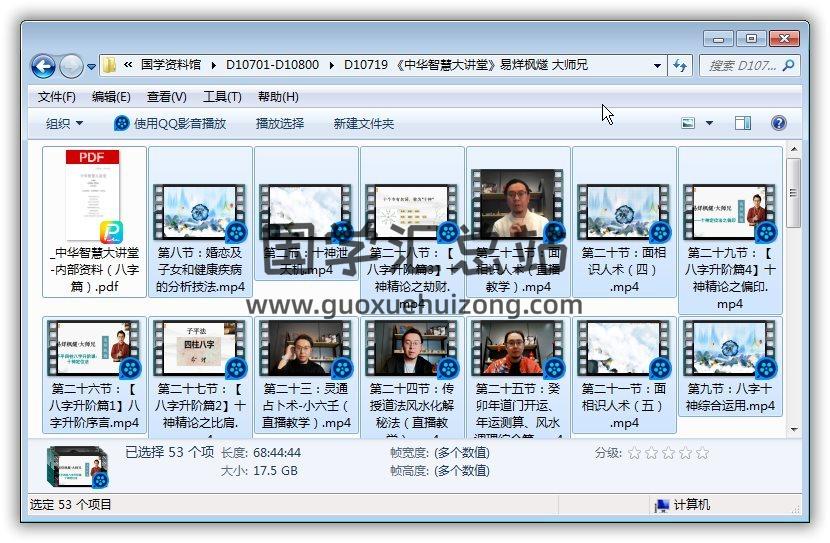The width and height of the screenshot is (830, 543).
Task: Open the PDF file 中华智慧大讲堂 内部资料
Action: pos(95,222)
